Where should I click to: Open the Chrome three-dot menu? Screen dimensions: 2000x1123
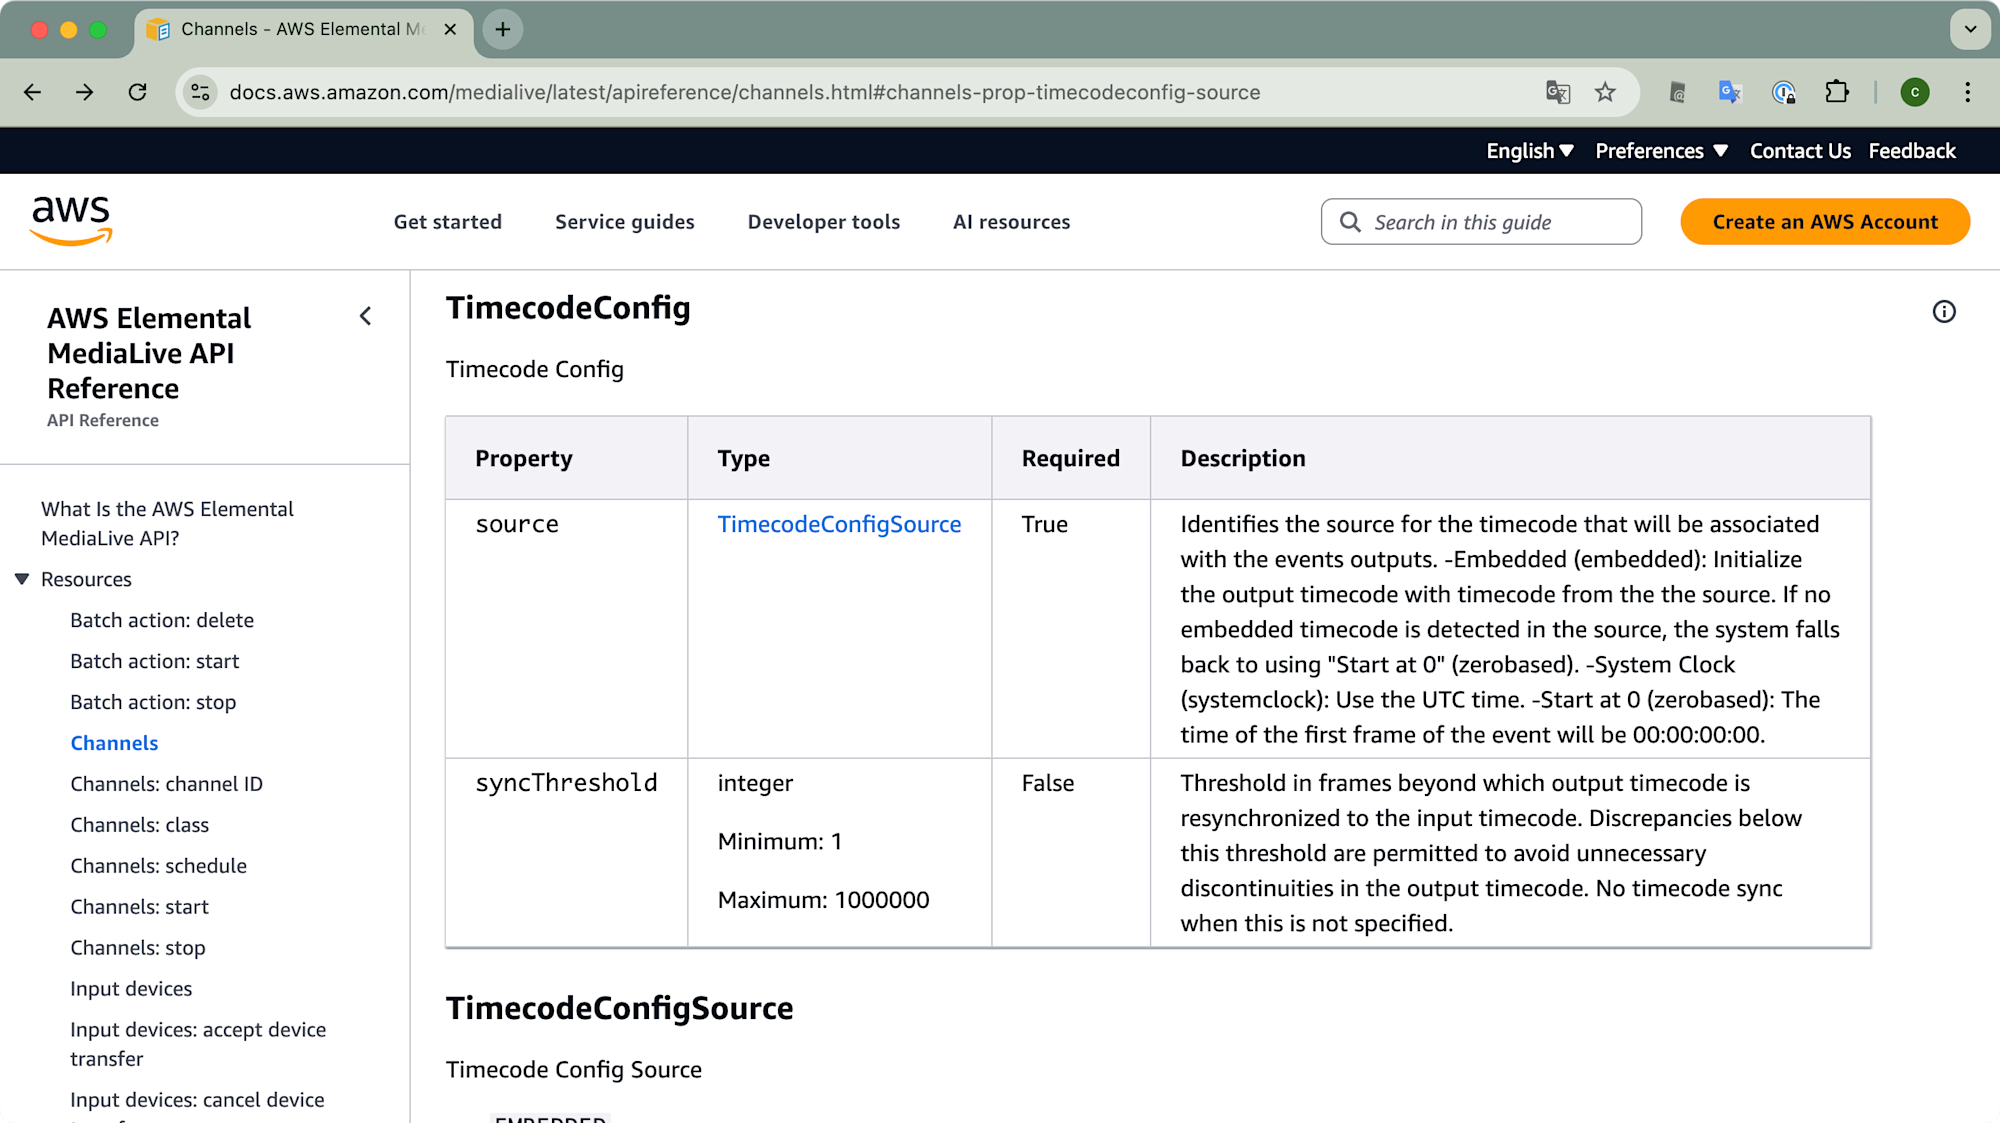[x=1968, y=92]
